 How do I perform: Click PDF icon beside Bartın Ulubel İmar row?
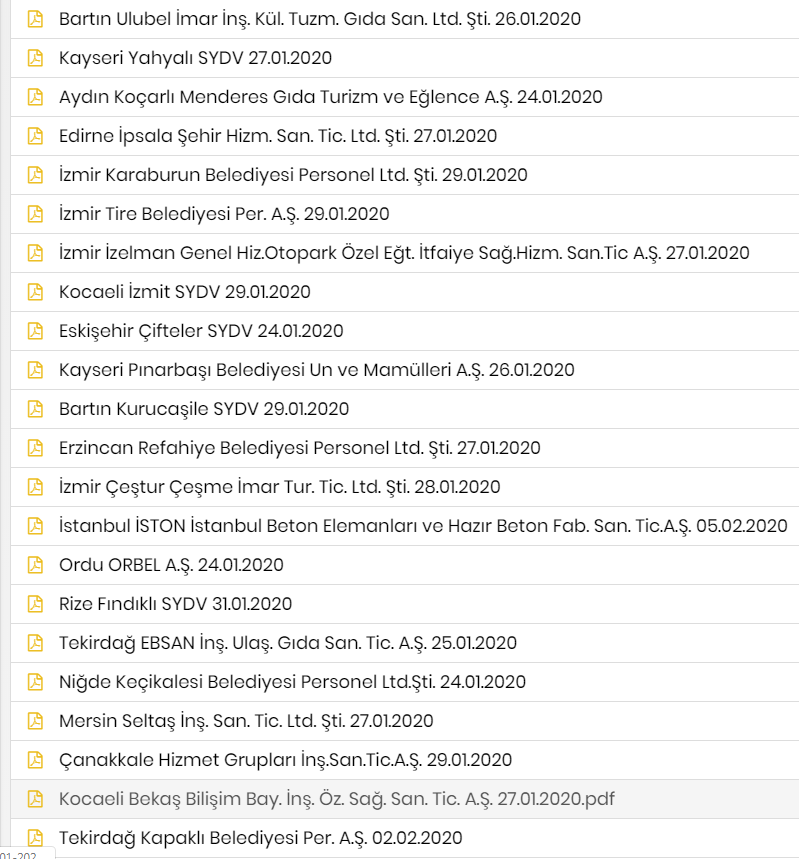pos(35,19)
